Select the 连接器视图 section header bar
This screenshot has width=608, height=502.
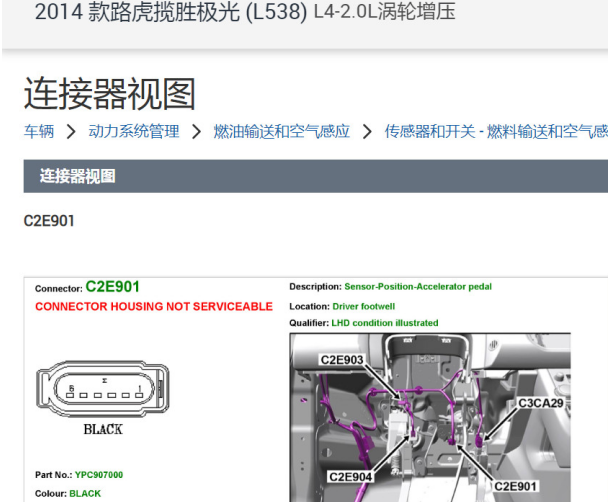click(316, 176)
